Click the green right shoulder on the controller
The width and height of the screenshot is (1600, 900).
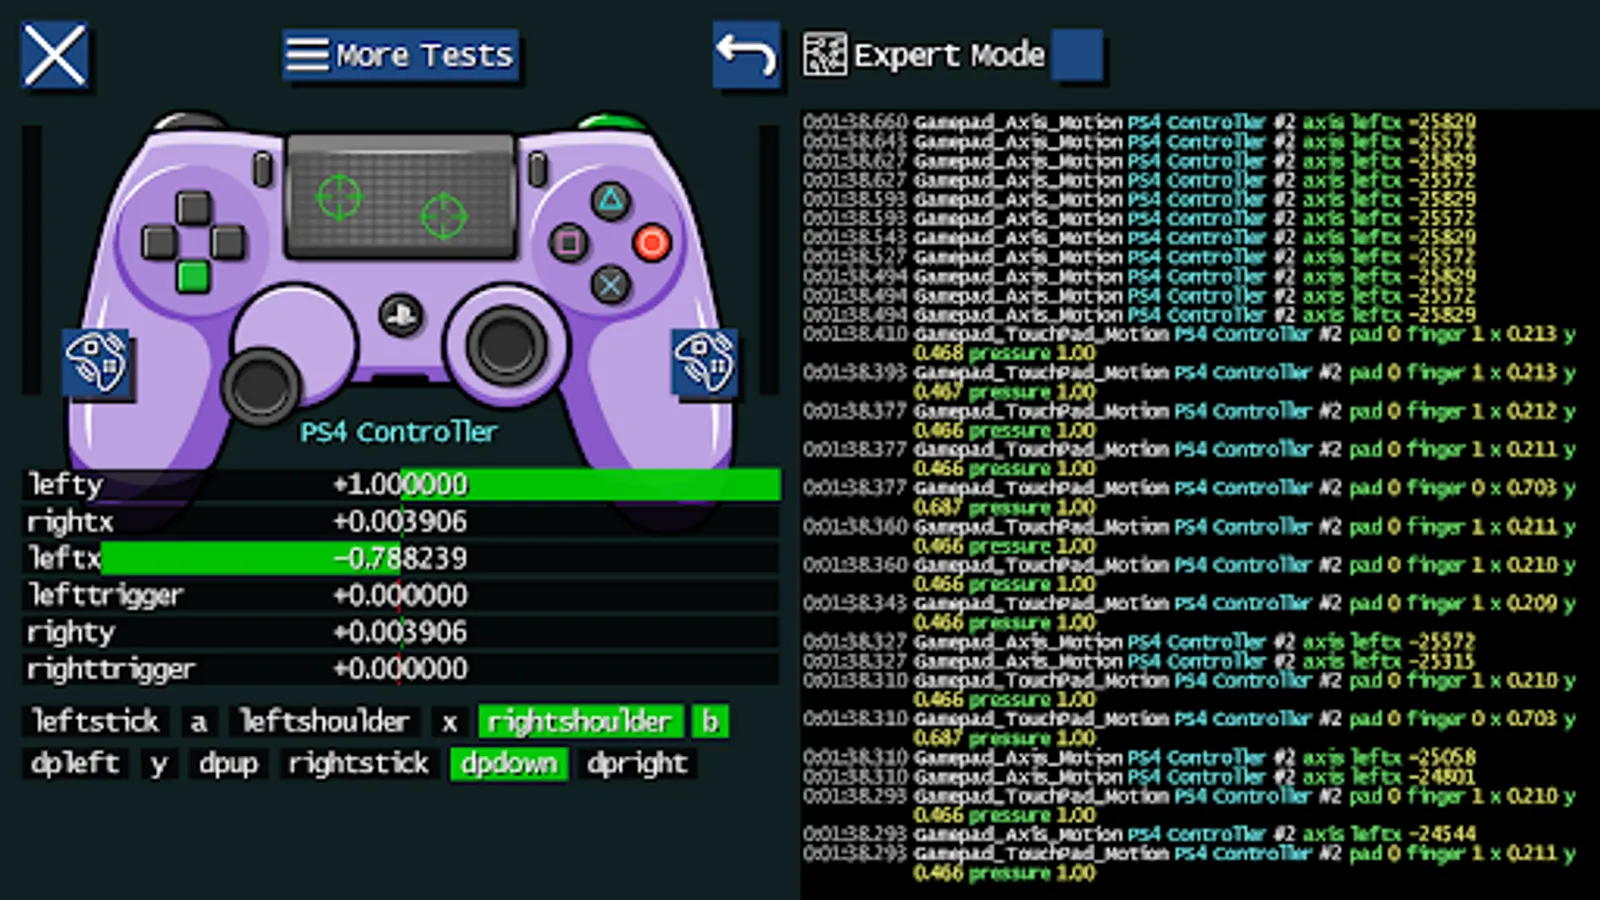(x=610, y=124)
